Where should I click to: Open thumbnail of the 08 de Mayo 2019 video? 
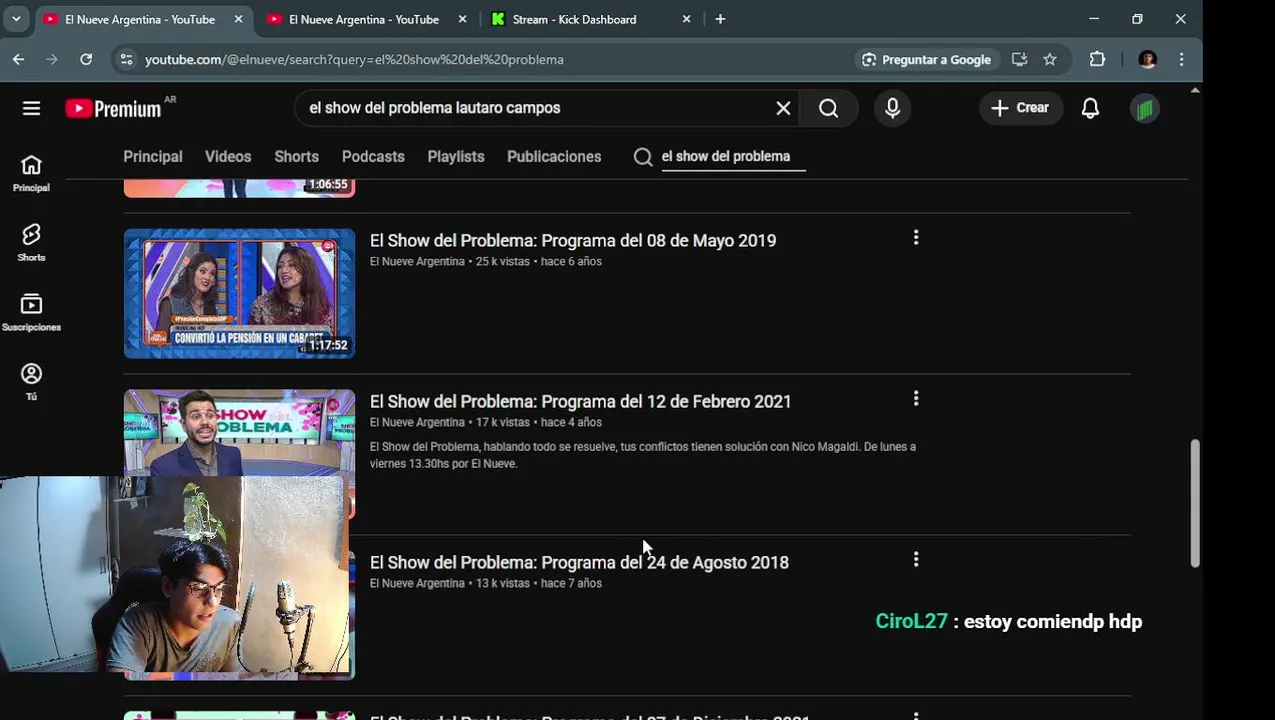239,293
